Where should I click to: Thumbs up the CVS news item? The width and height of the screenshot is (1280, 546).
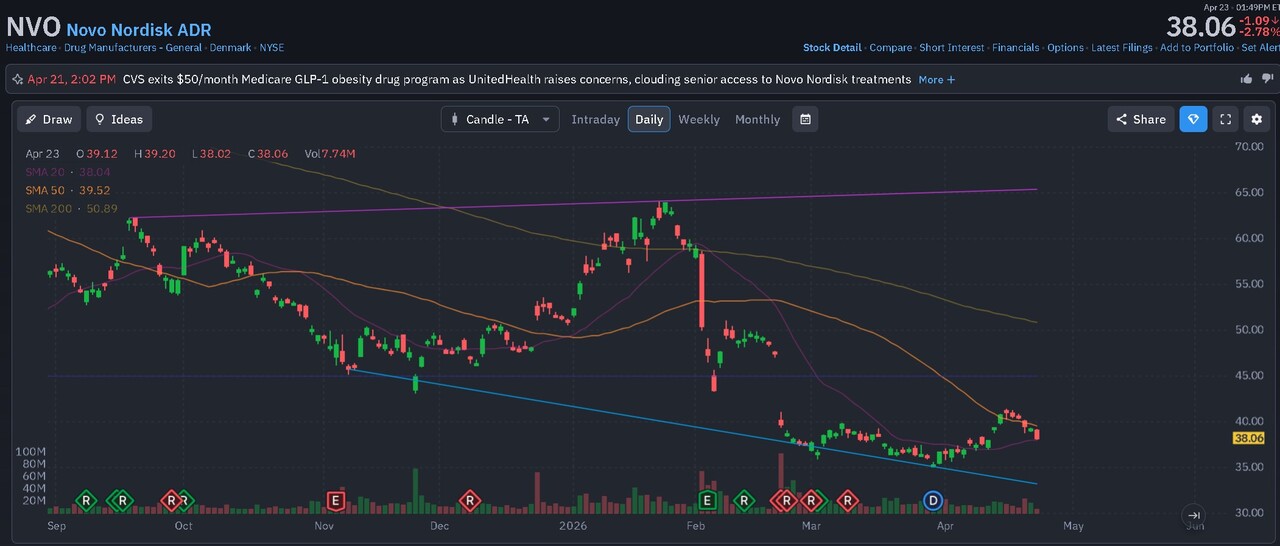(x=1246, y=79)
